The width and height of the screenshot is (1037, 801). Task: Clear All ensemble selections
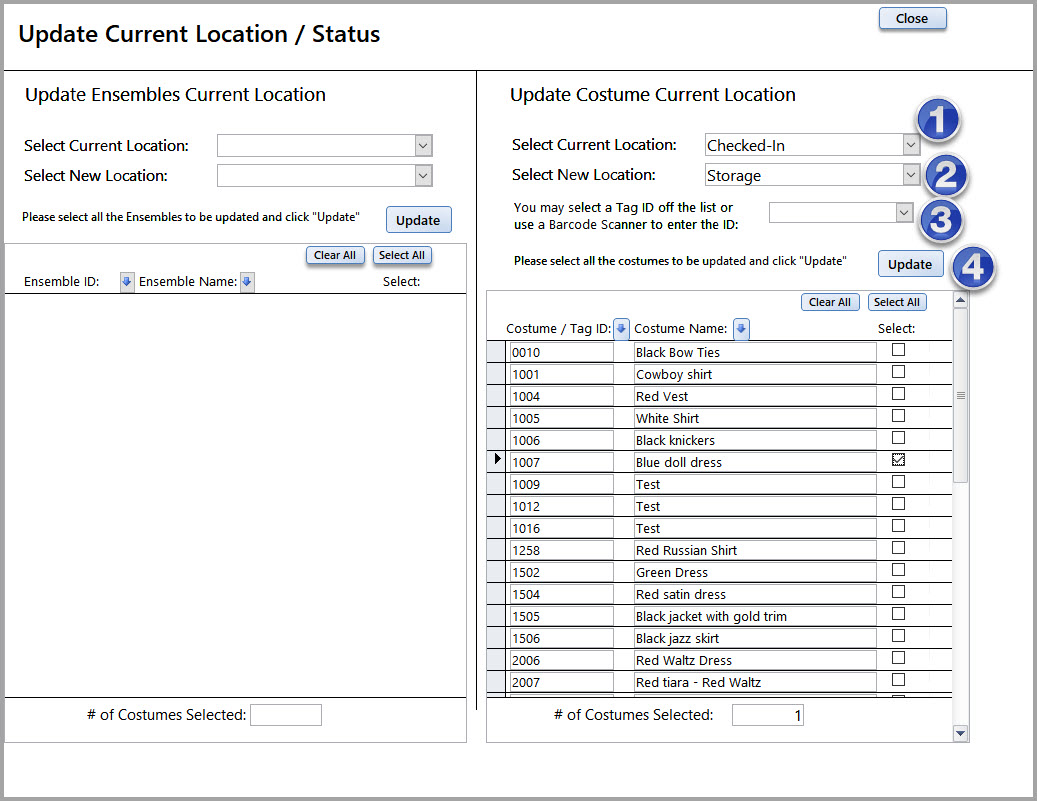pyautogui.click(x=335, y=255)
